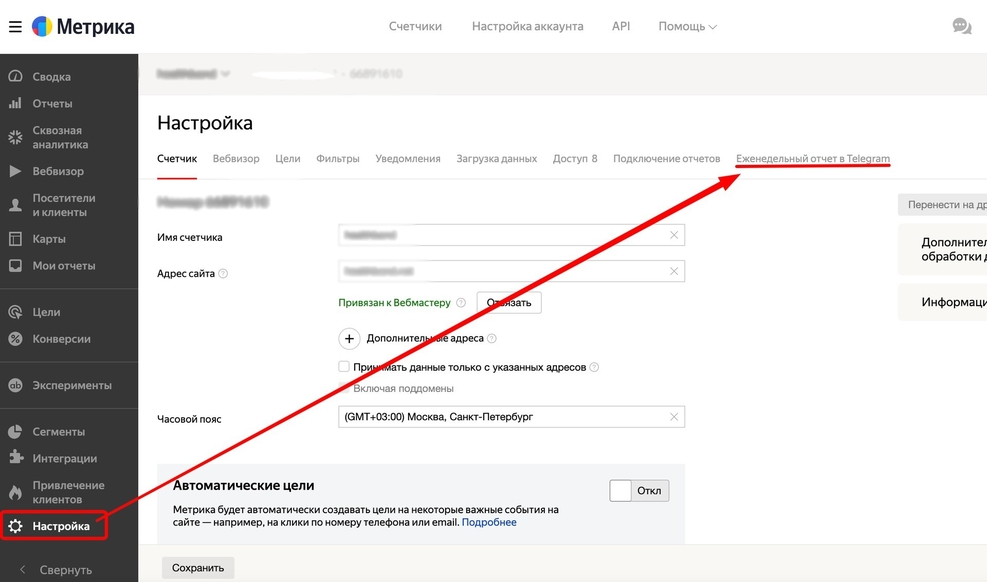The height and width of the screenshot is (582, 987).
Task: Open Часовой пояс timezone selector
Action: tap(511, 417)
